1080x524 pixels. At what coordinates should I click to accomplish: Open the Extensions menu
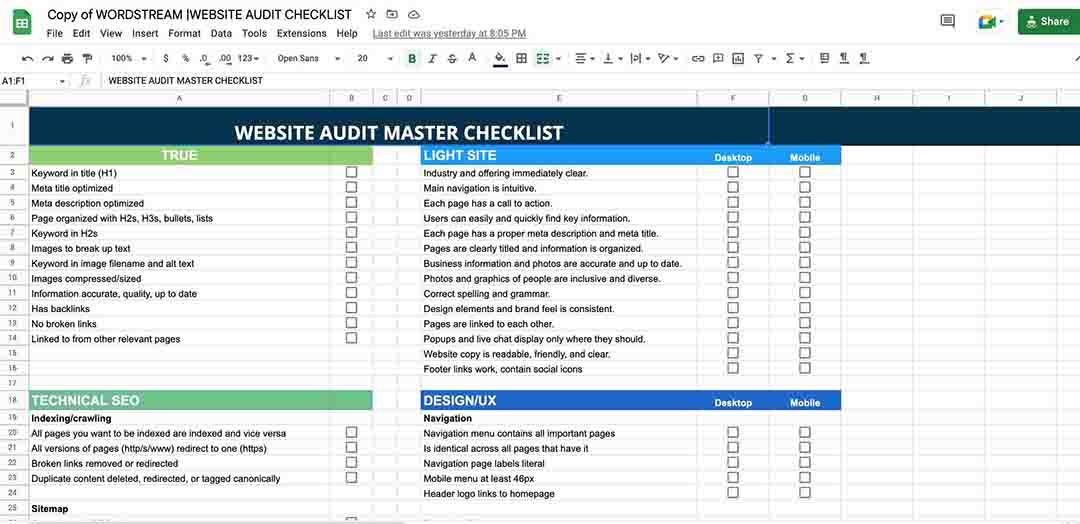[302, 33]
